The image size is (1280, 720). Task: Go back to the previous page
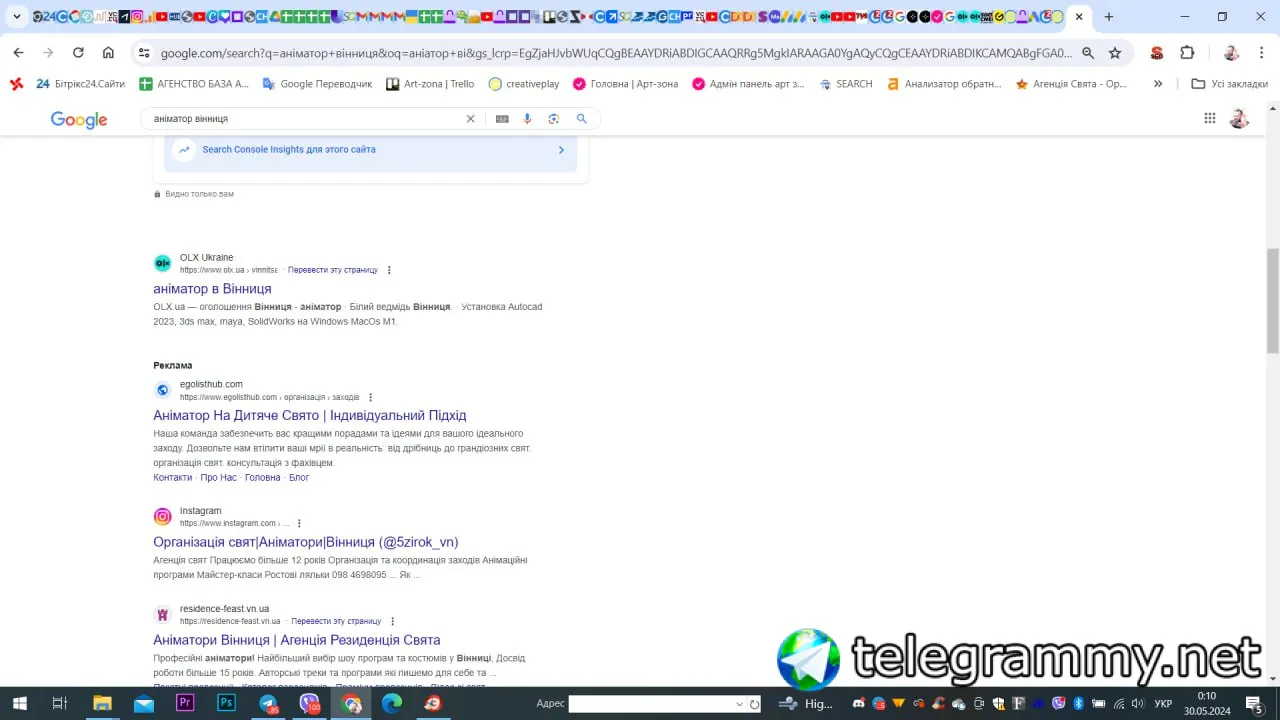coord(18,53)
